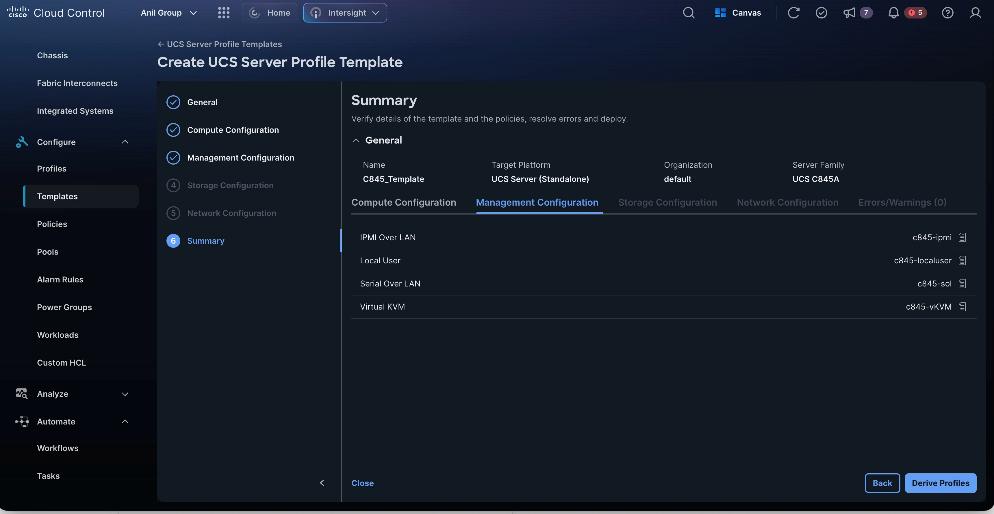Image resolution: width=994 pixels, height=514 pixels.
Task: Open Tasks in the sidebar
Action: [x=48, y=476]
